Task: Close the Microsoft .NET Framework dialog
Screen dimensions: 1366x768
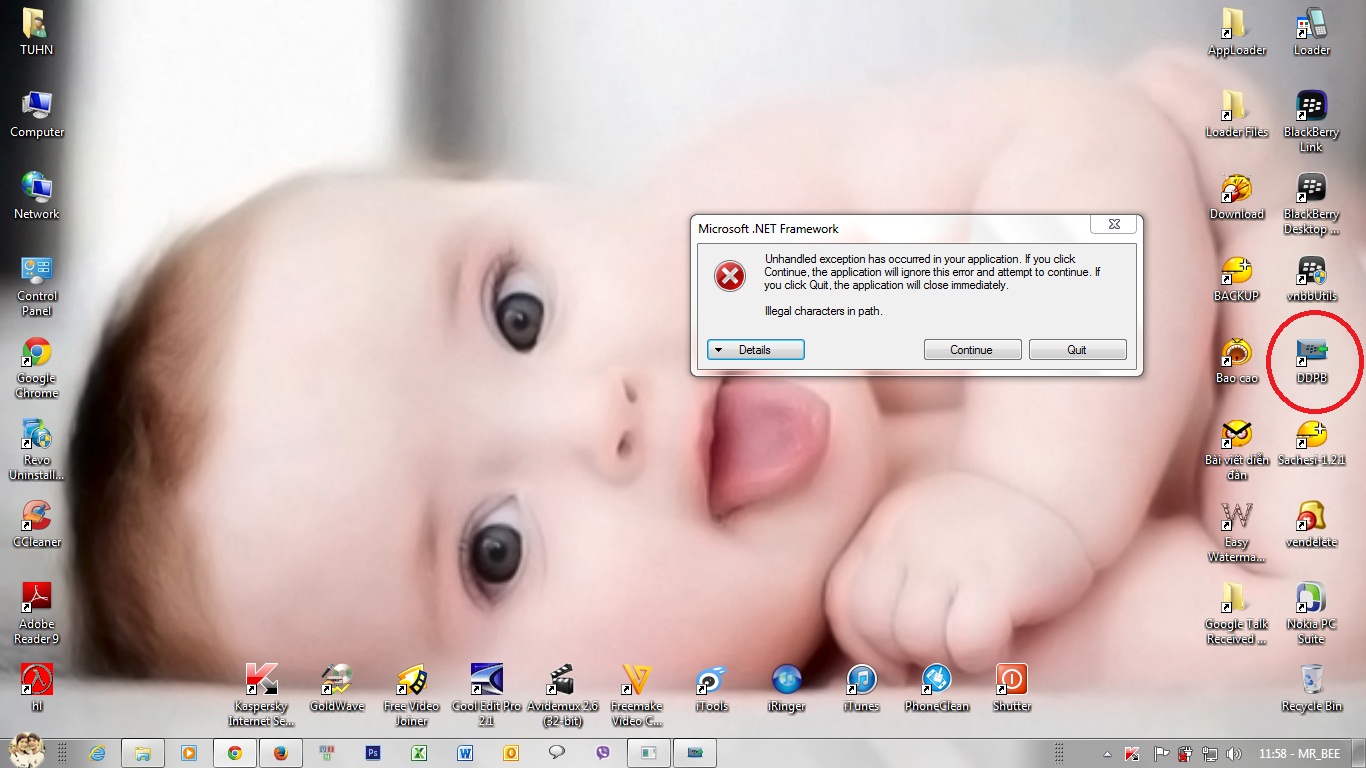Action: [x=1113, y=225]
